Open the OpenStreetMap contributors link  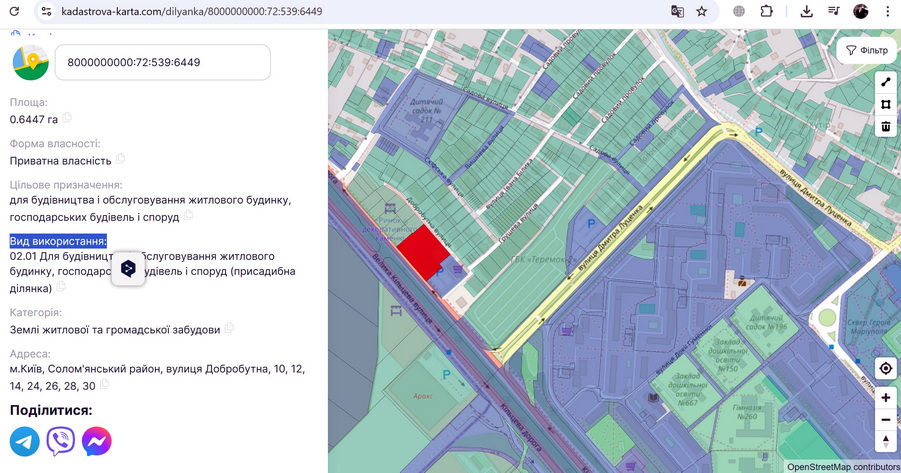843,466
